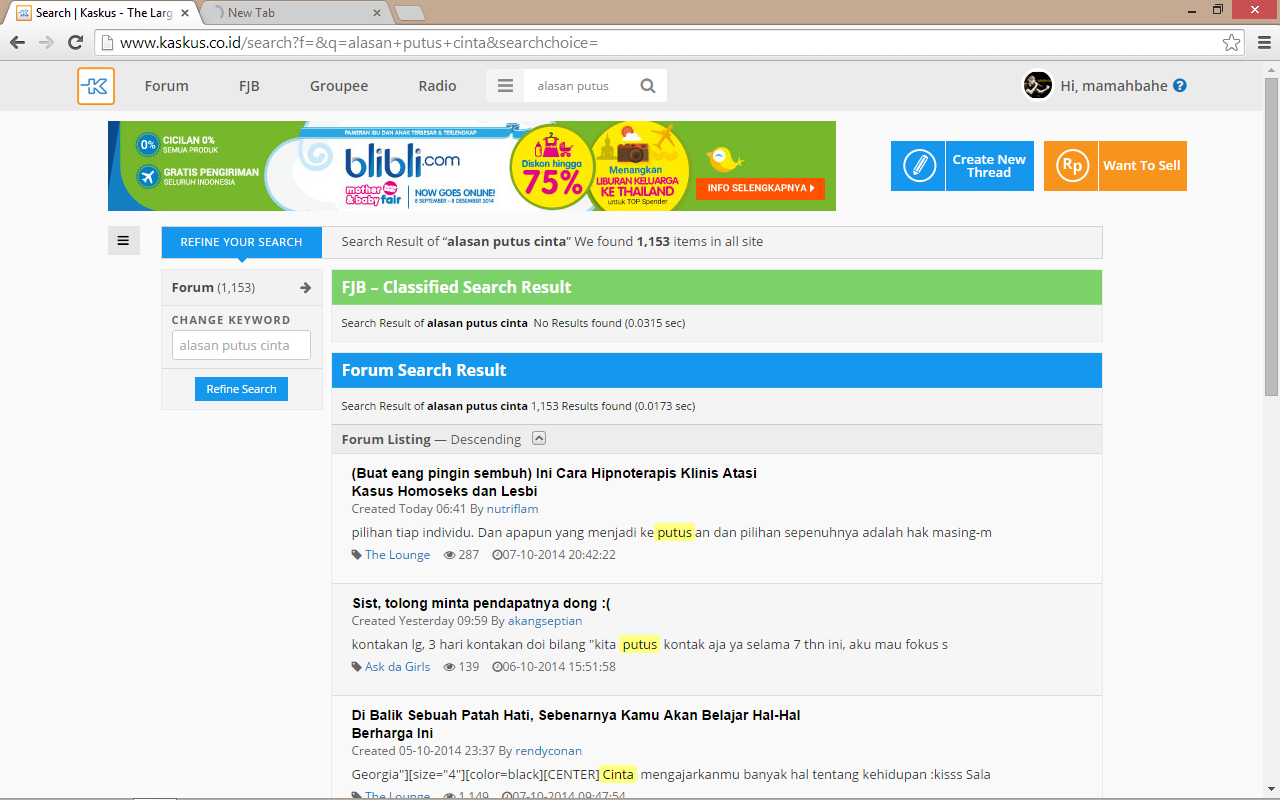Open thread about Hipnoterapis Klinis
The image size is (1280, 800).
point(554,482)
